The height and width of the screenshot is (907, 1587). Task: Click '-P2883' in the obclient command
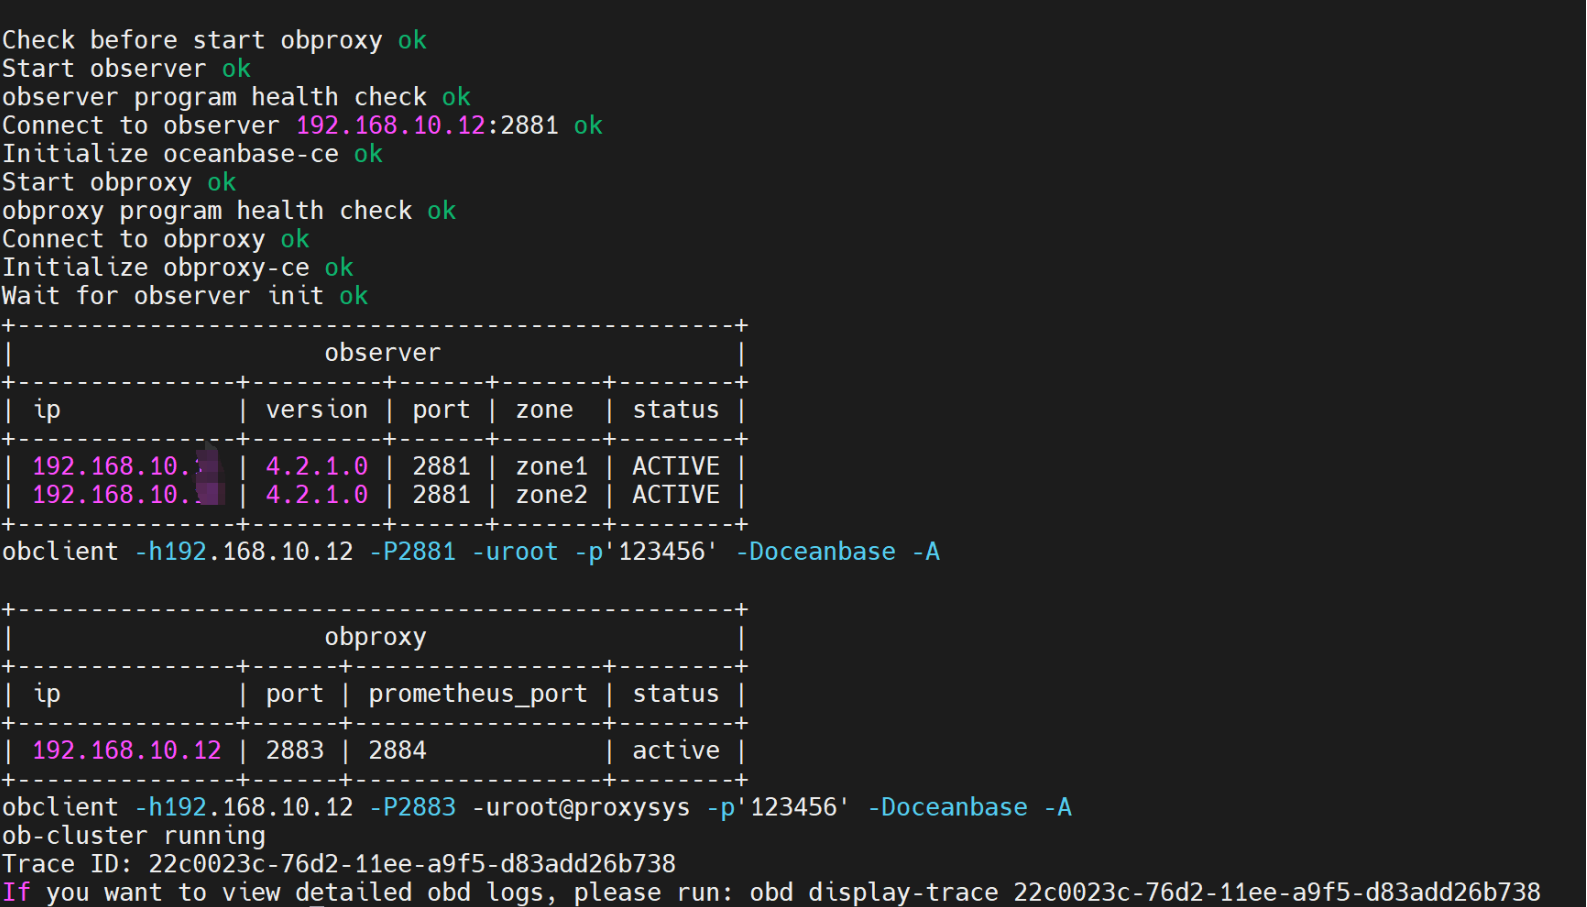pos(412,808)
